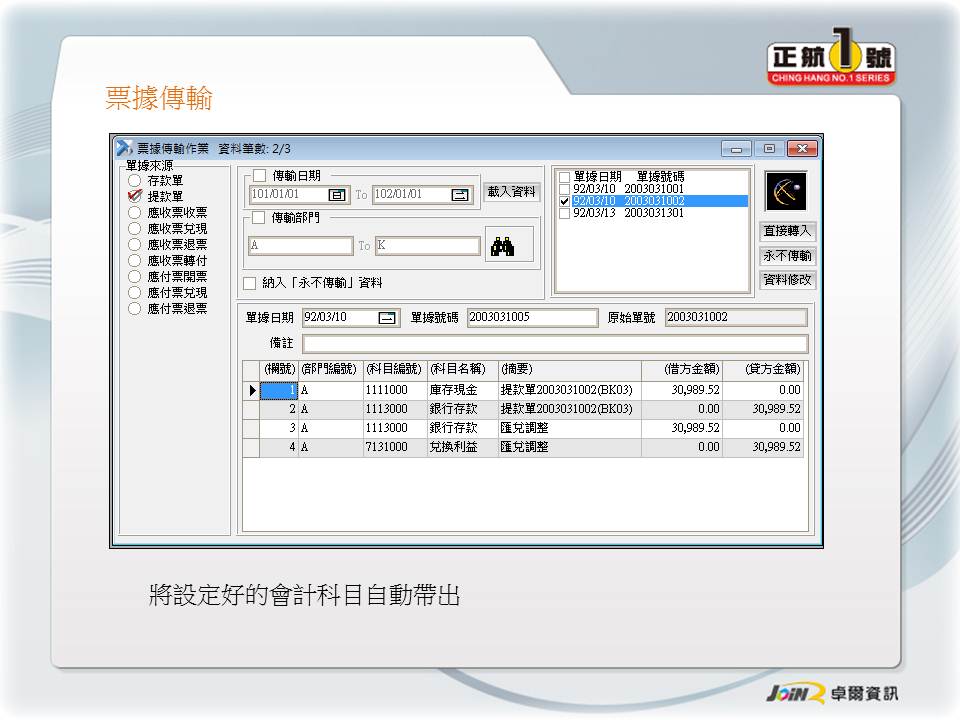Click the binoculars search icon
Viewport: 960px width, 720px height.
[x=500, y=245]
